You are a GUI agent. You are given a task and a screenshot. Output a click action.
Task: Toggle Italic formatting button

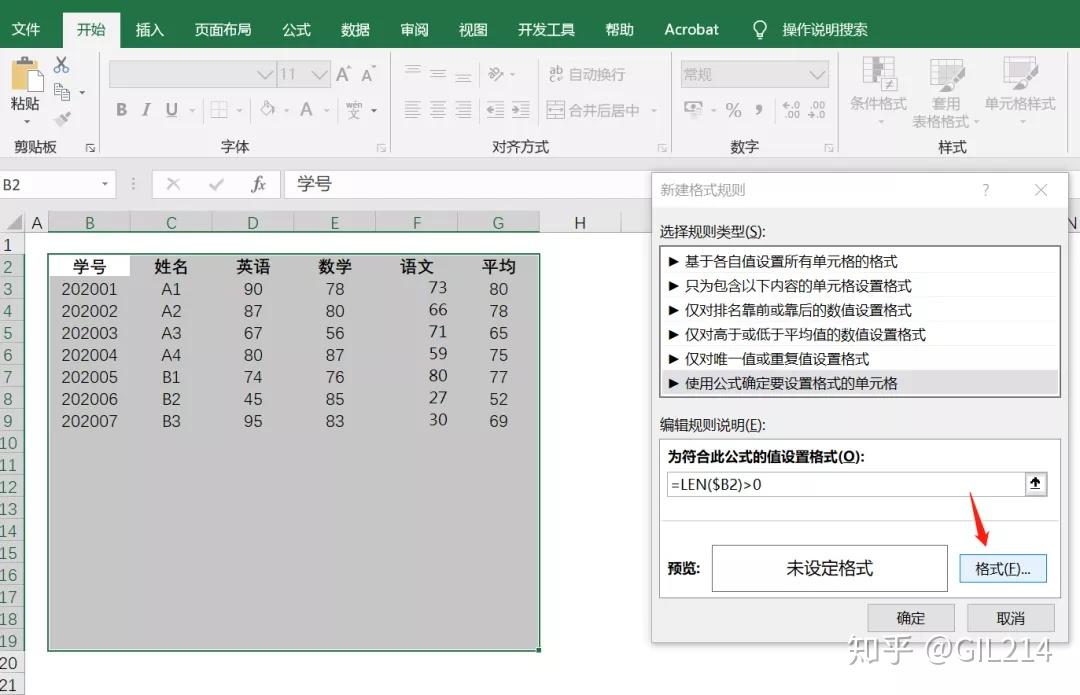(146, 110)
